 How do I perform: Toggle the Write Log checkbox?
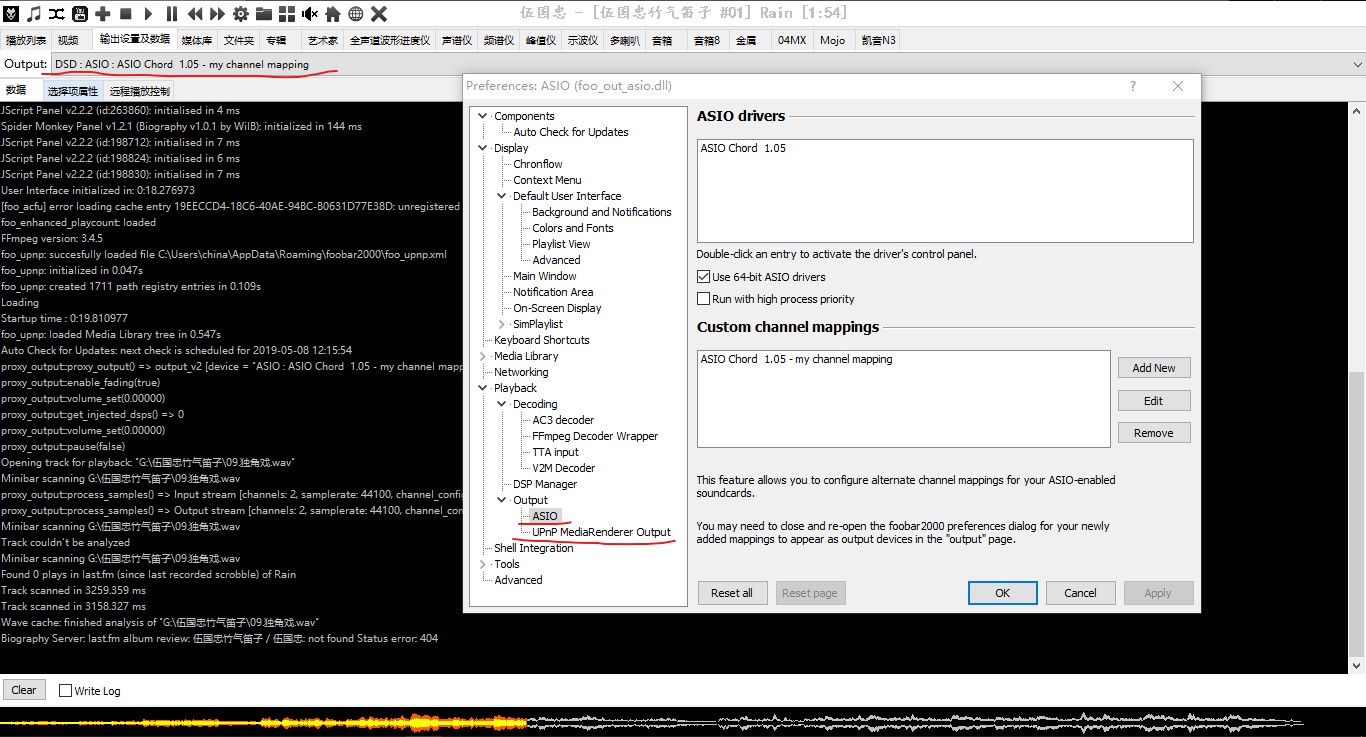pos(66,691)
